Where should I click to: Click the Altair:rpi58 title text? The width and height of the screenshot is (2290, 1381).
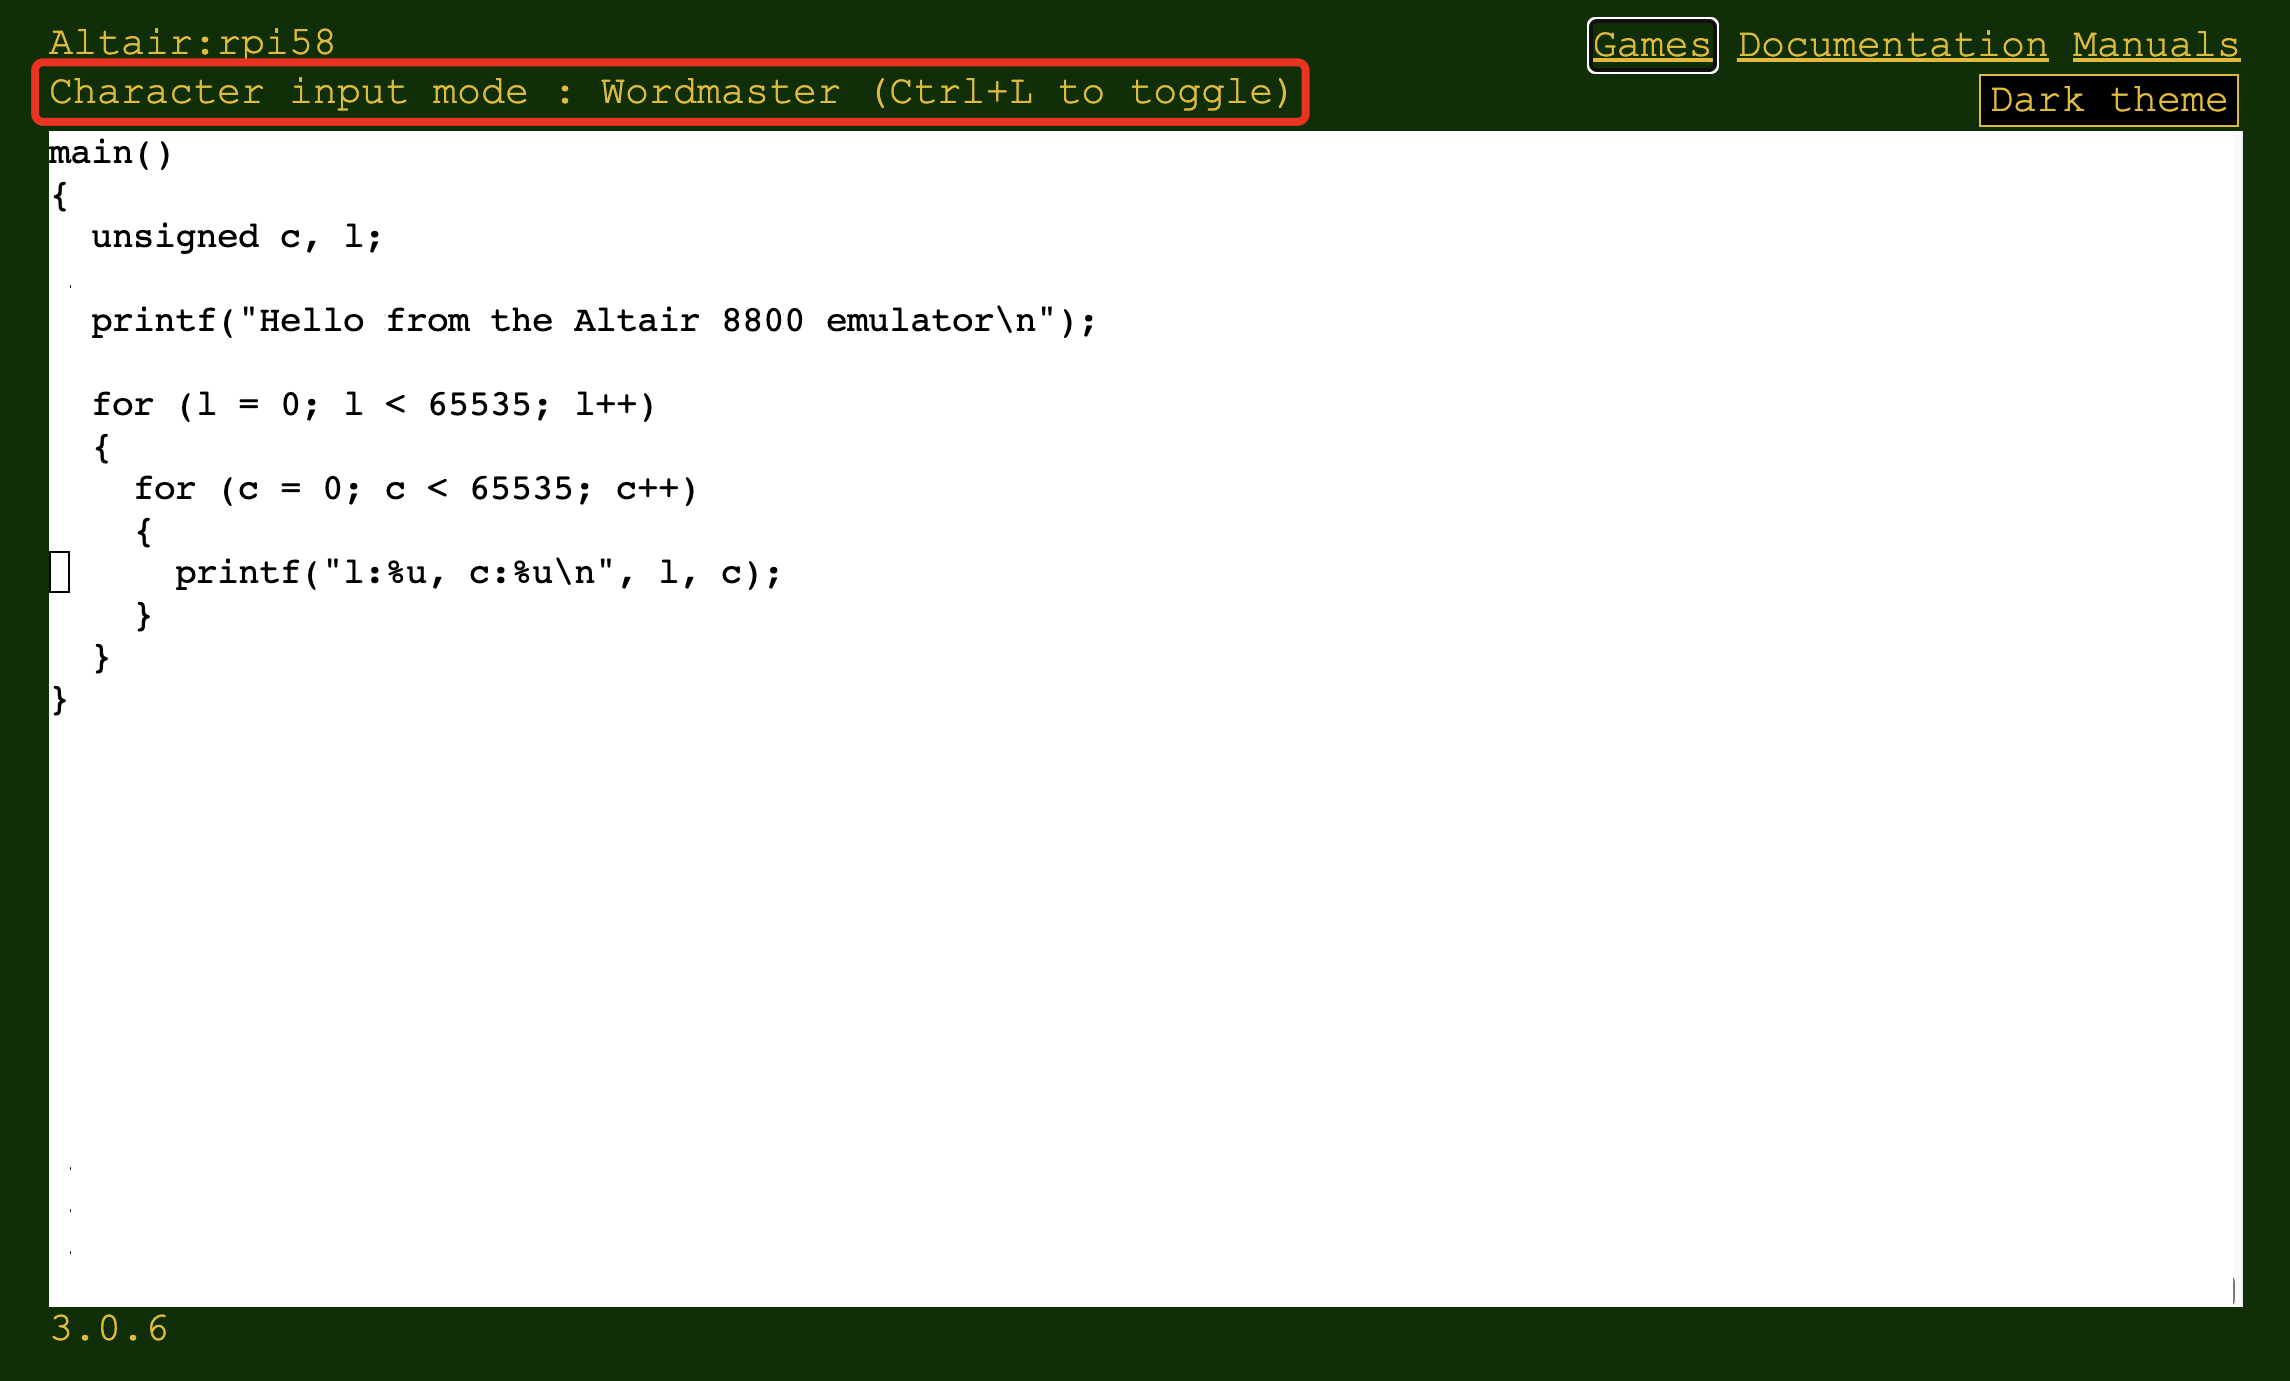[x=192, y=42]
